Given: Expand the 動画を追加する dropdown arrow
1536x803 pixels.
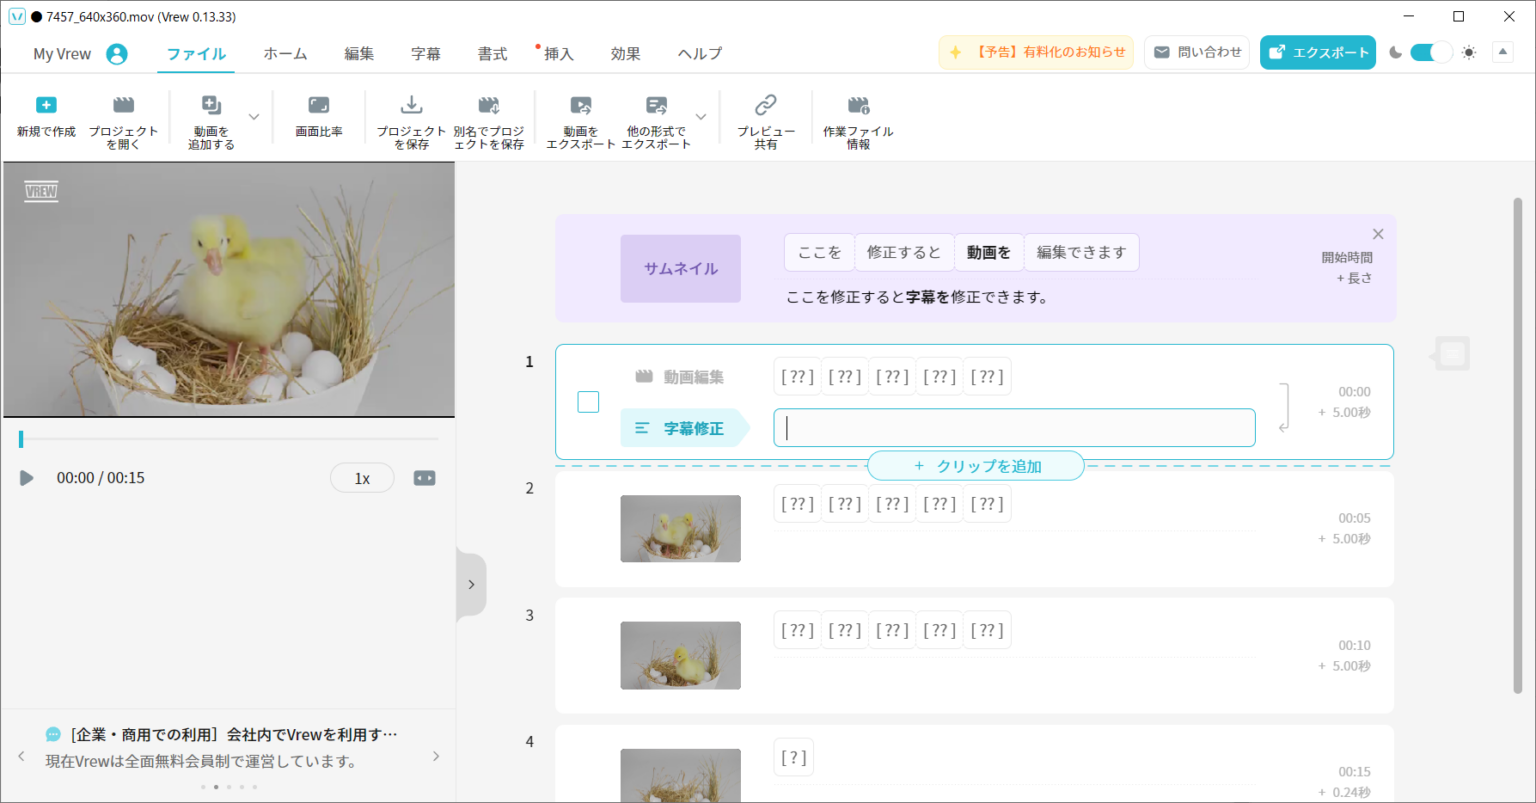Looking at the screenshot, I should click(255, 119).
